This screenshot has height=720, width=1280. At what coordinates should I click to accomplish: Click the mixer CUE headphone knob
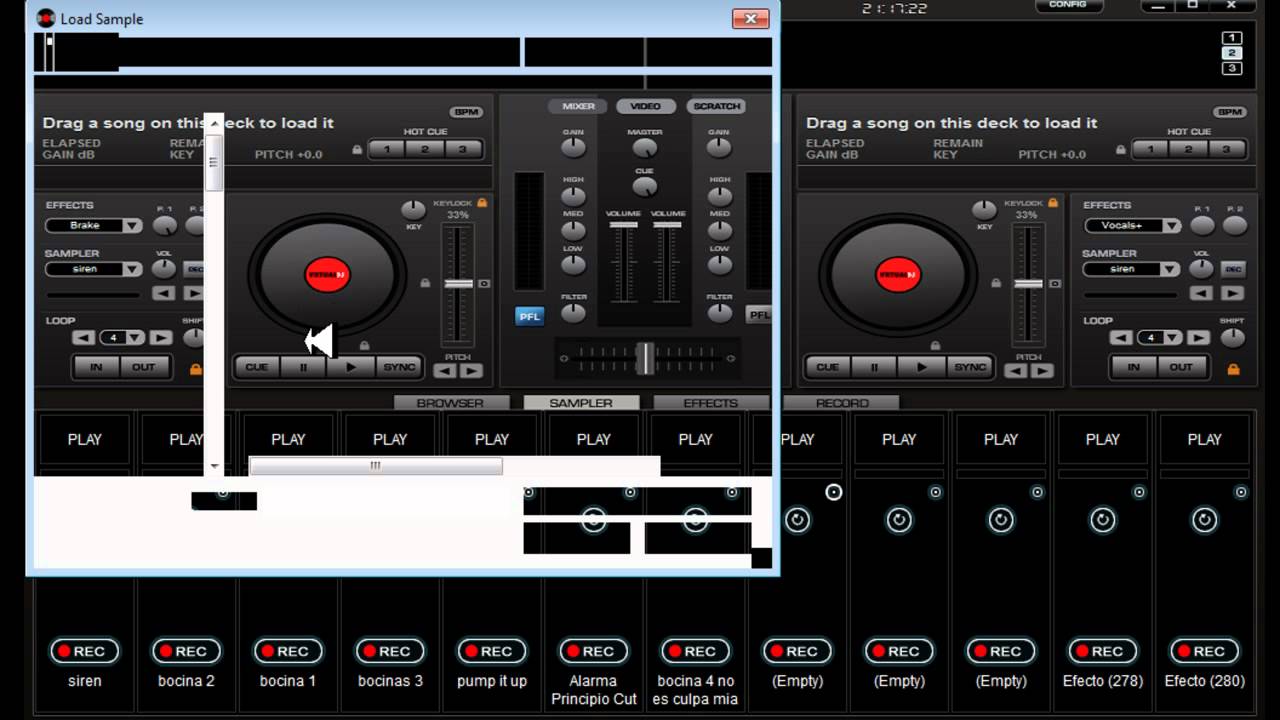click(x=645, y=186)
